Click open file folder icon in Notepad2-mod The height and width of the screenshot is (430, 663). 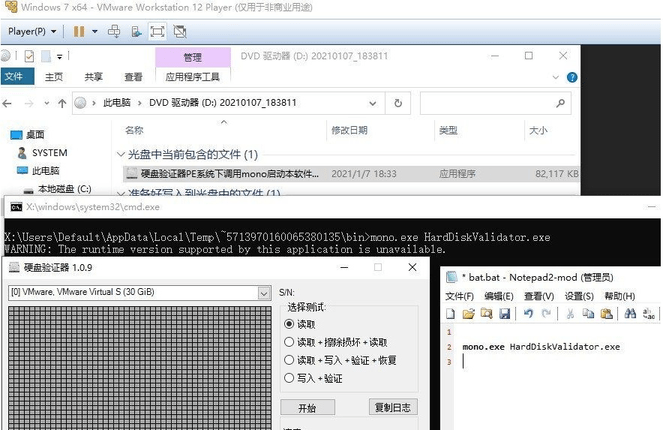point(468,314)
